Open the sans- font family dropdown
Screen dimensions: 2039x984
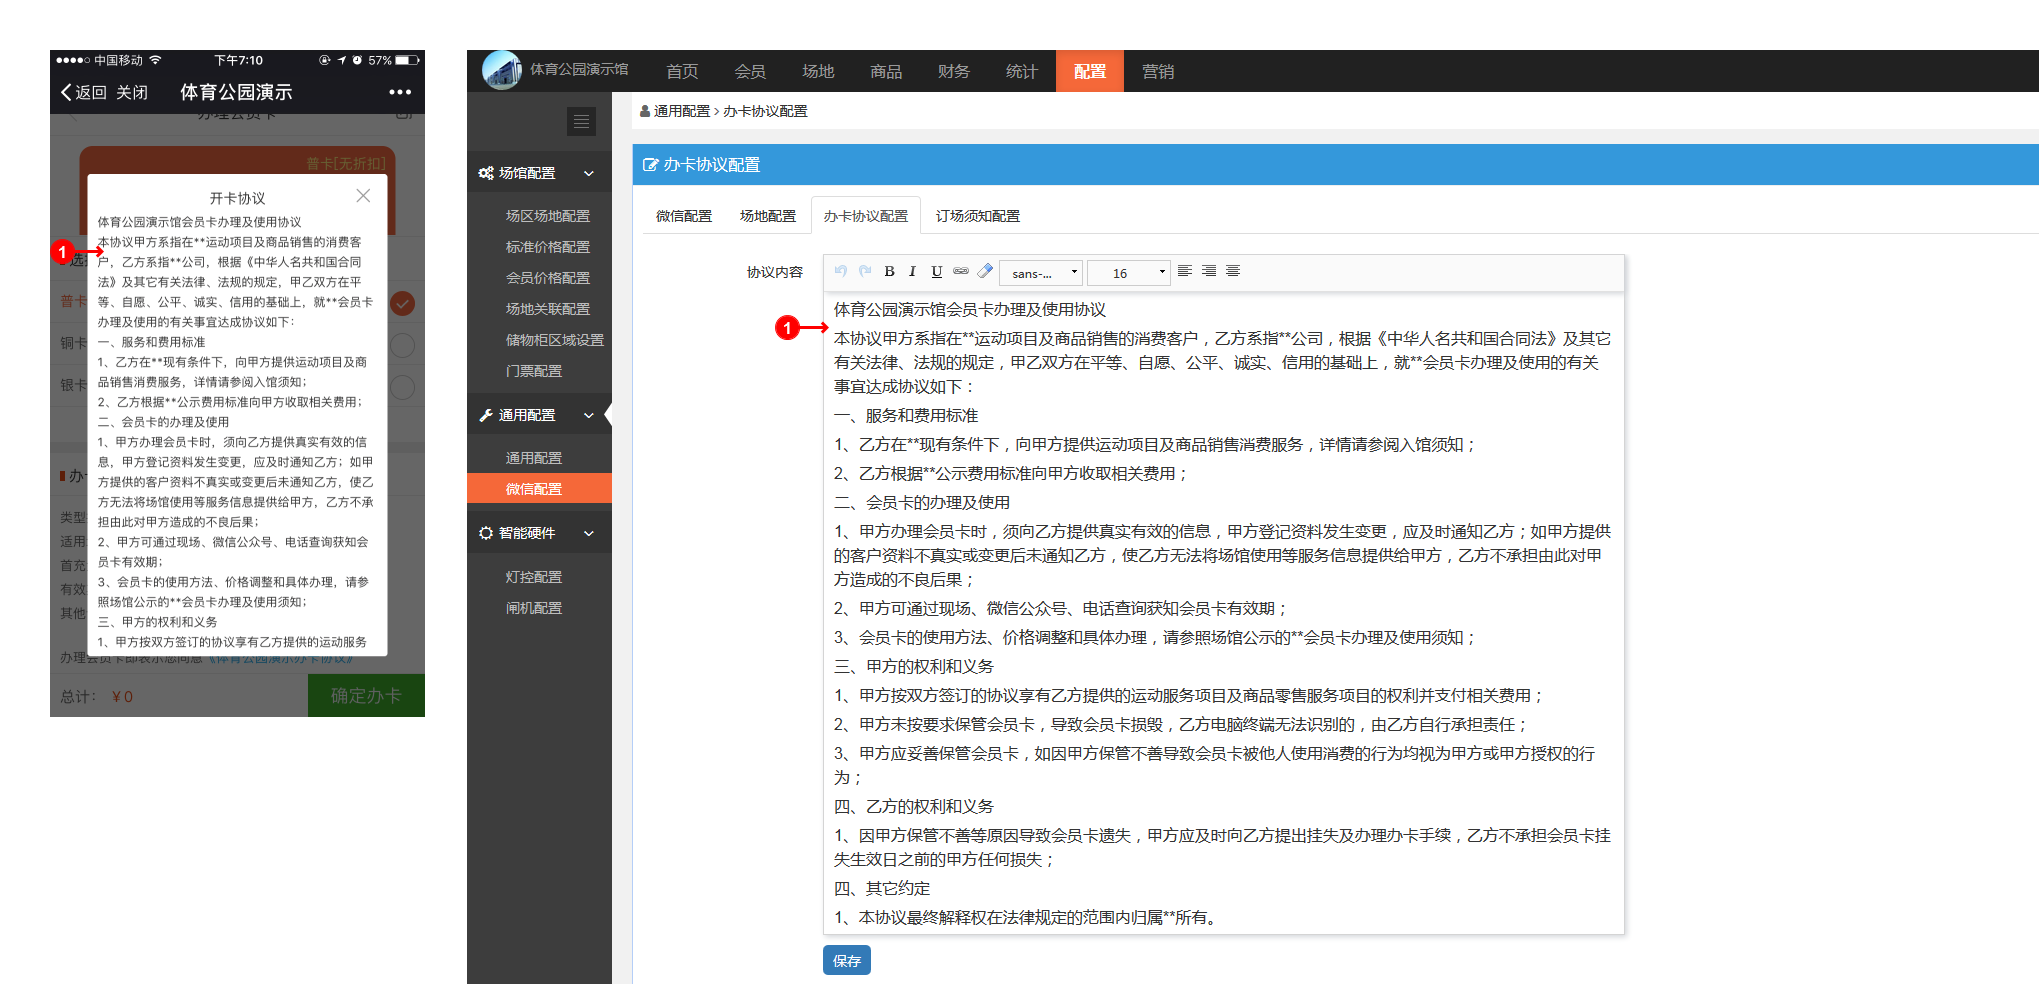(x=1041, y=272)
